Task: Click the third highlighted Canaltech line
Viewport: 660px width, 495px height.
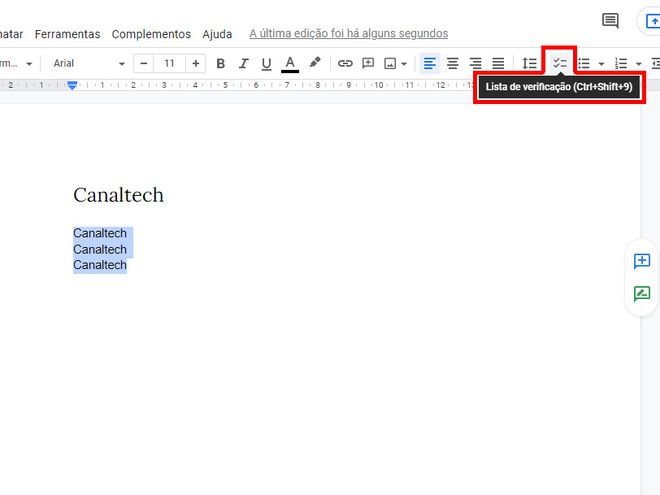Action: 100,265
